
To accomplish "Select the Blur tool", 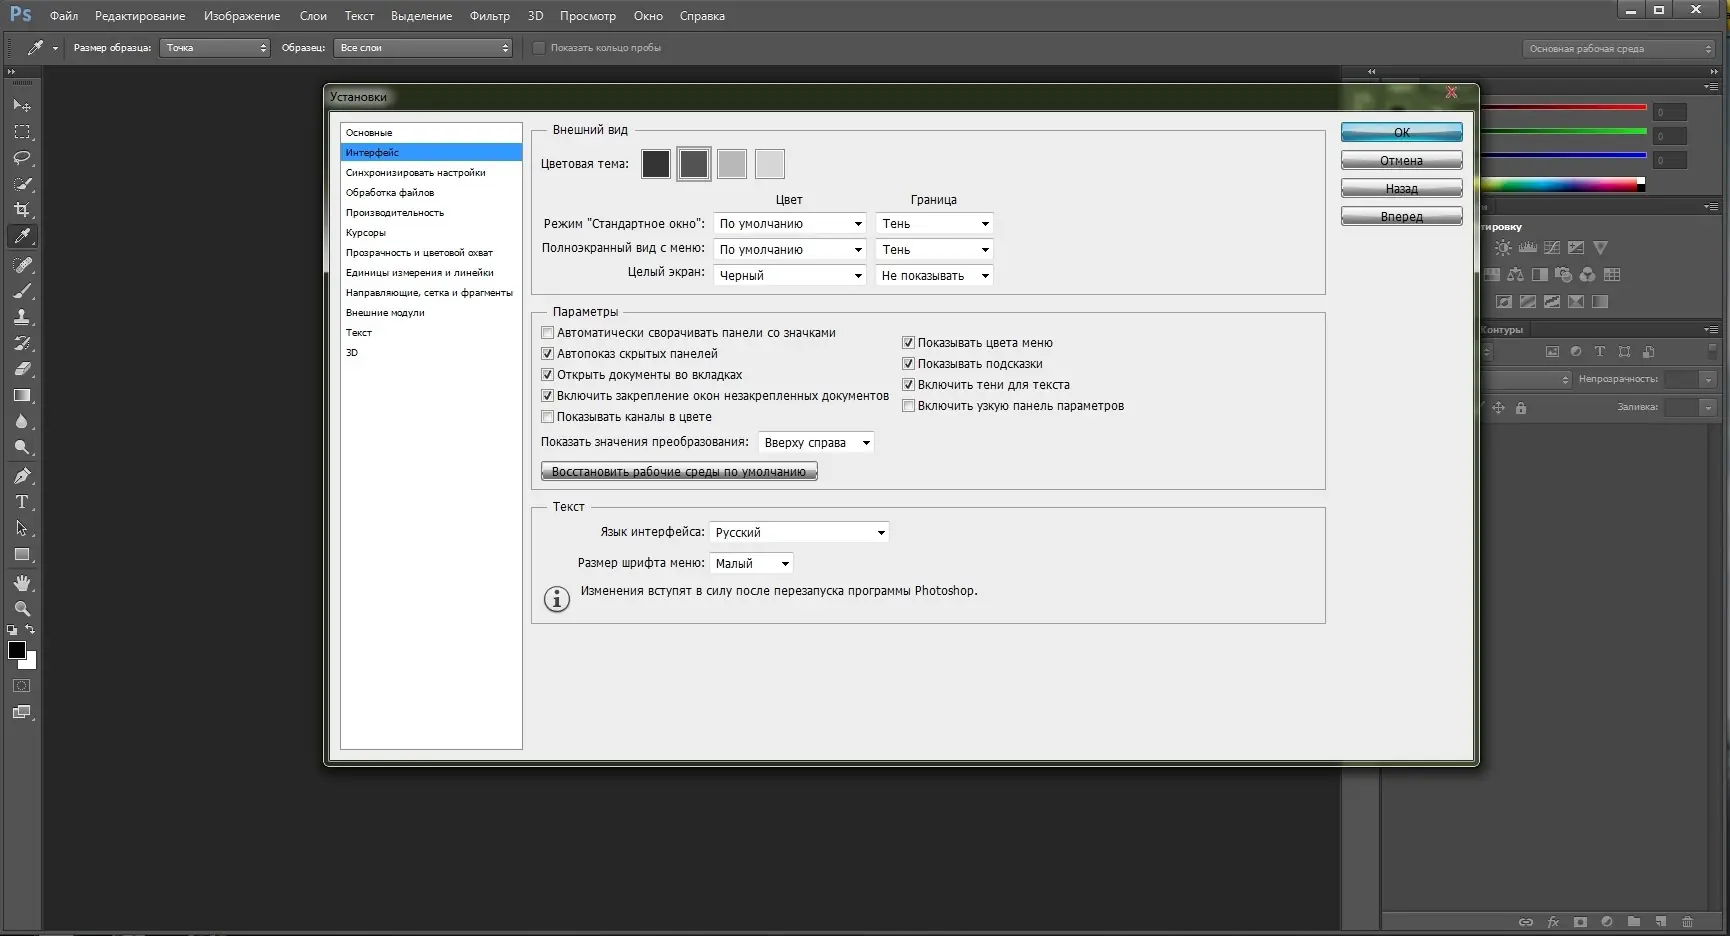I will [21, 421].
